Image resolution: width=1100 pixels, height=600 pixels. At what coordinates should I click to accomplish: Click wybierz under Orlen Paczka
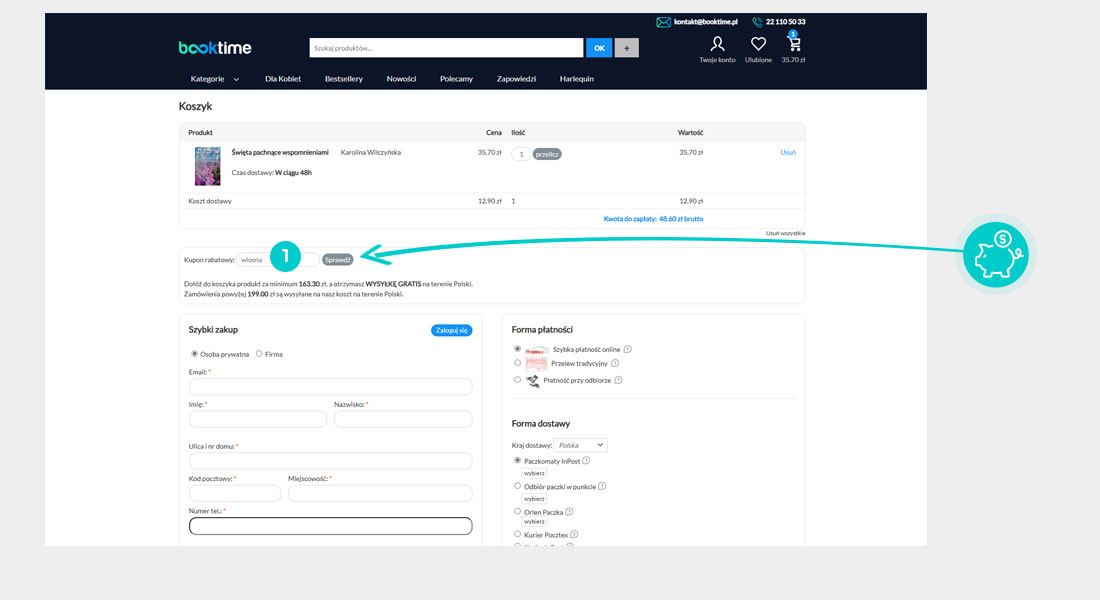[x=534, y=521]
